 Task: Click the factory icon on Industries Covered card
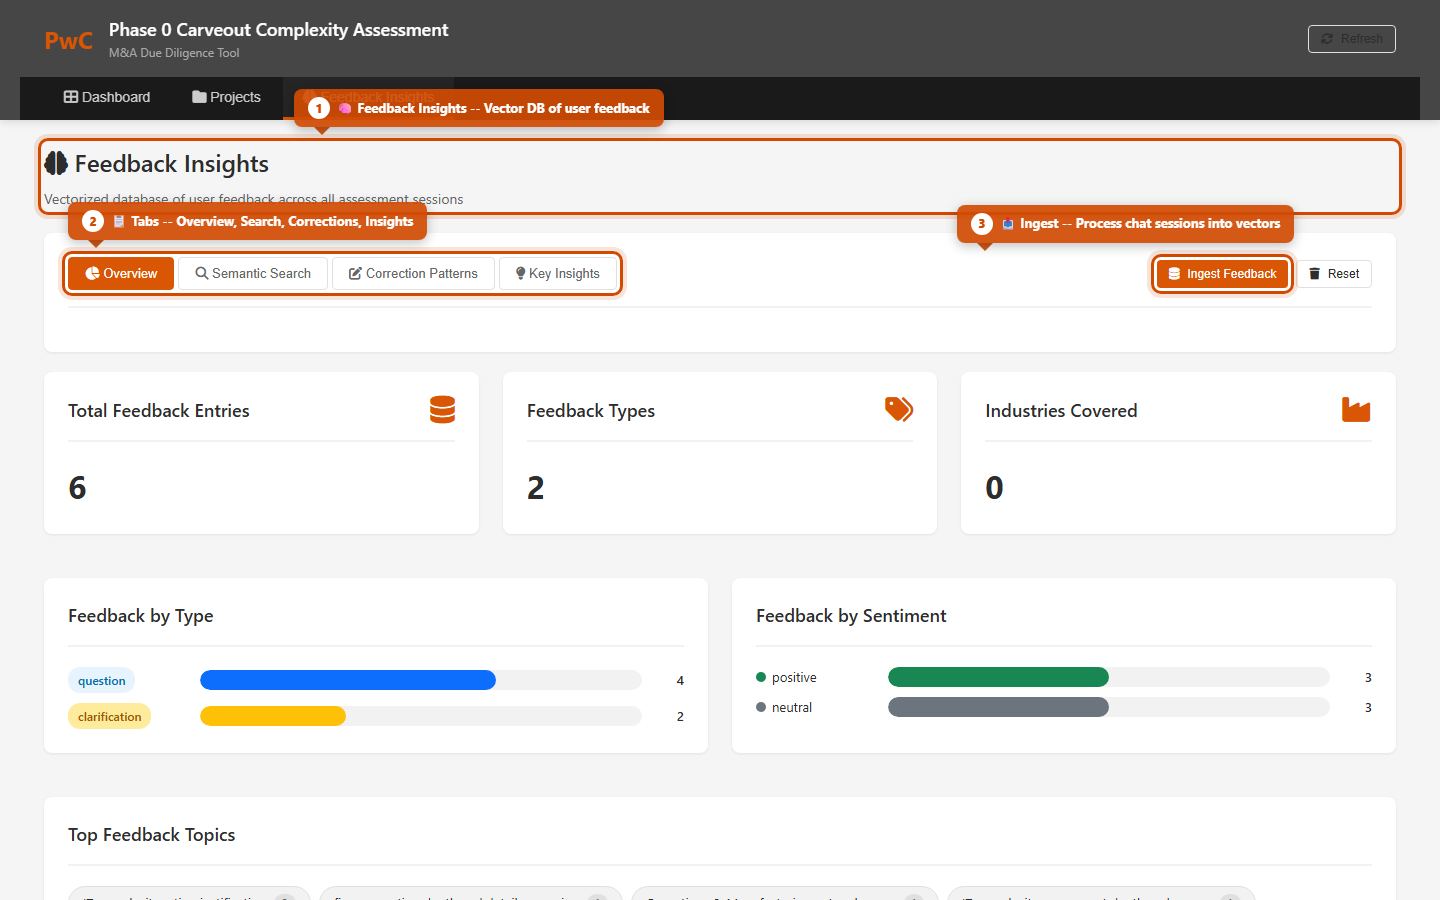(1356, 409)
